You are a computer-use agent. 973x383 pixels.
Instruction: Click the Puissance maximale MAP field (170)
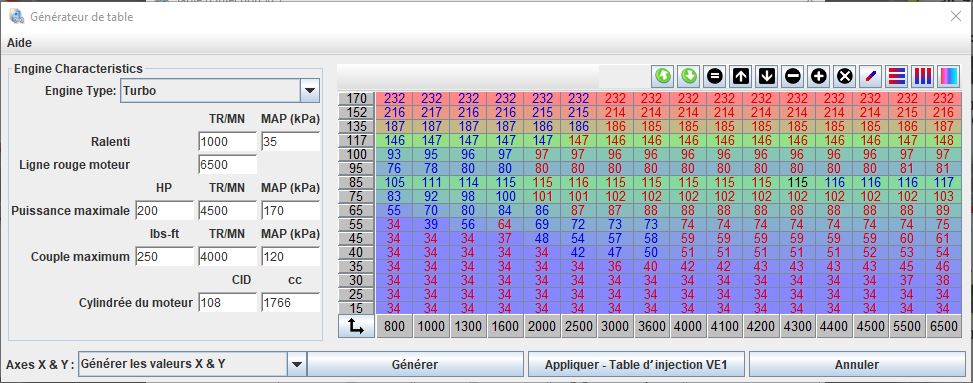[290, 210]
